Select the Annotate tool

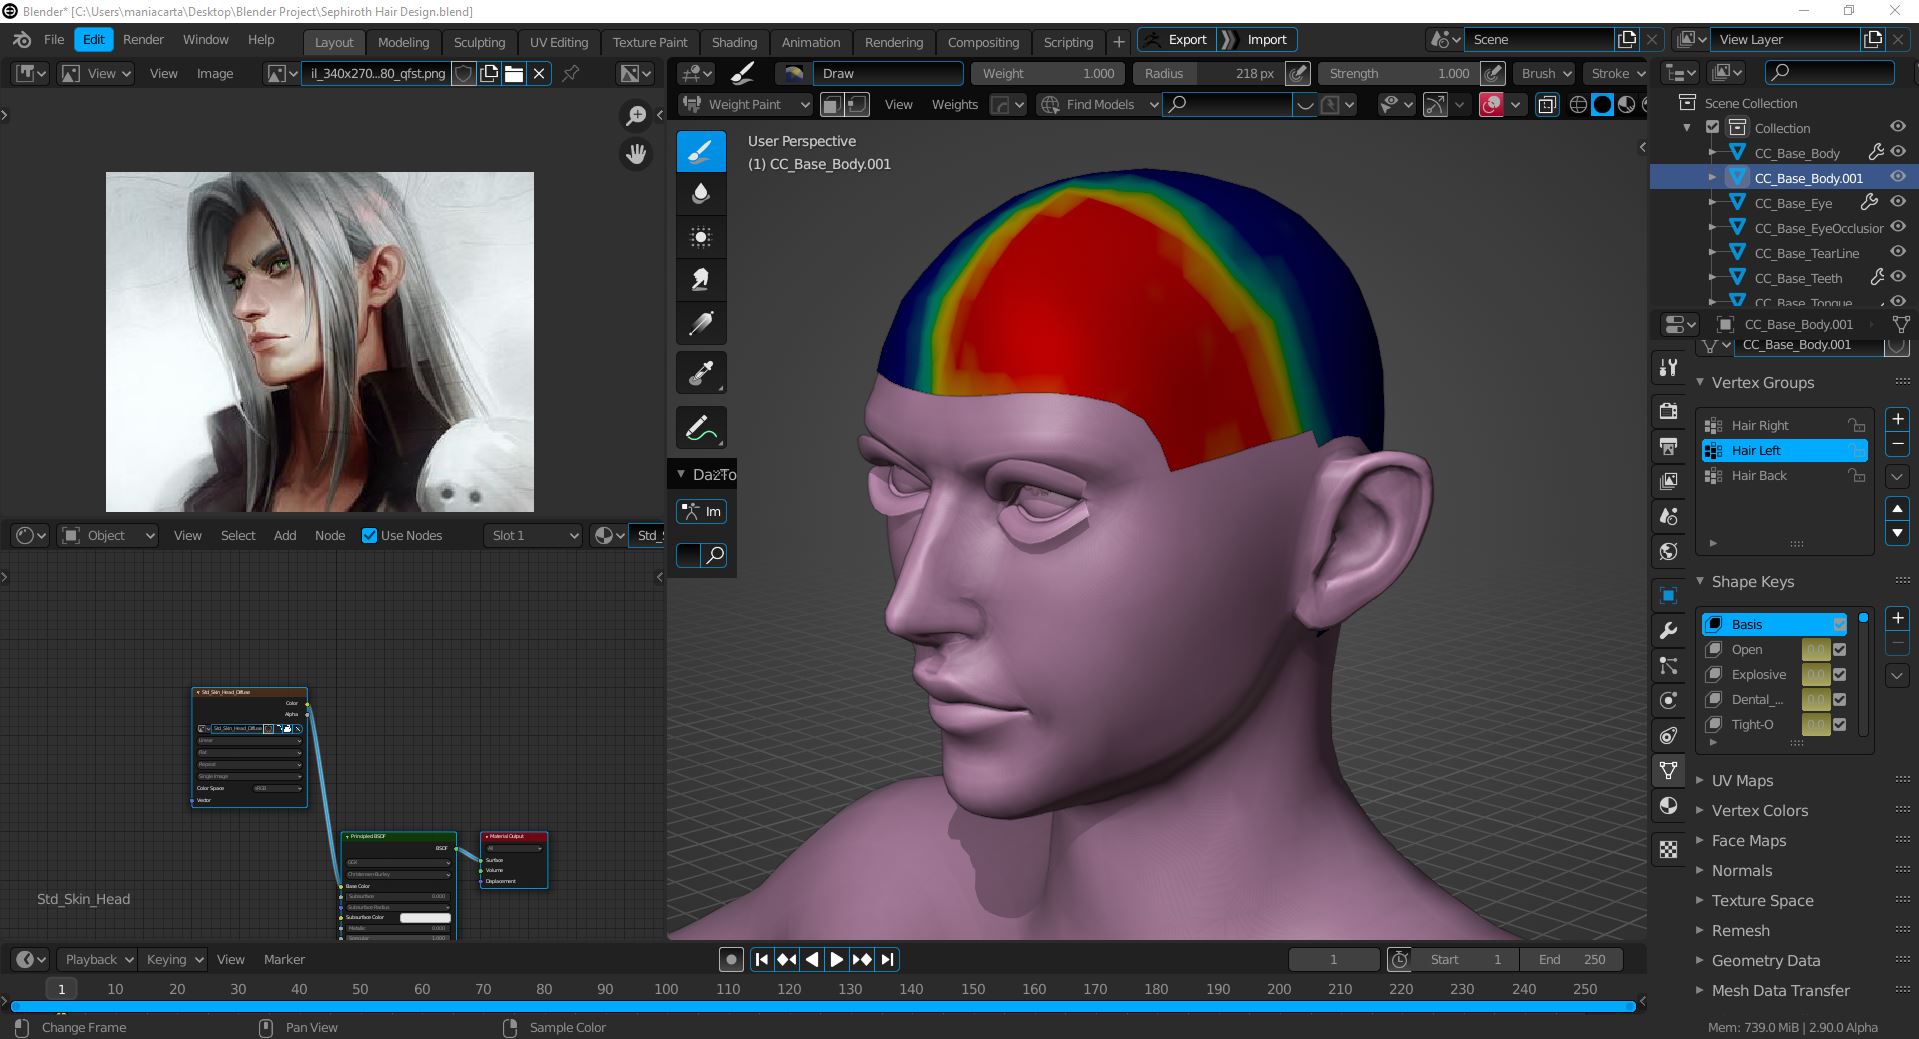701,428
